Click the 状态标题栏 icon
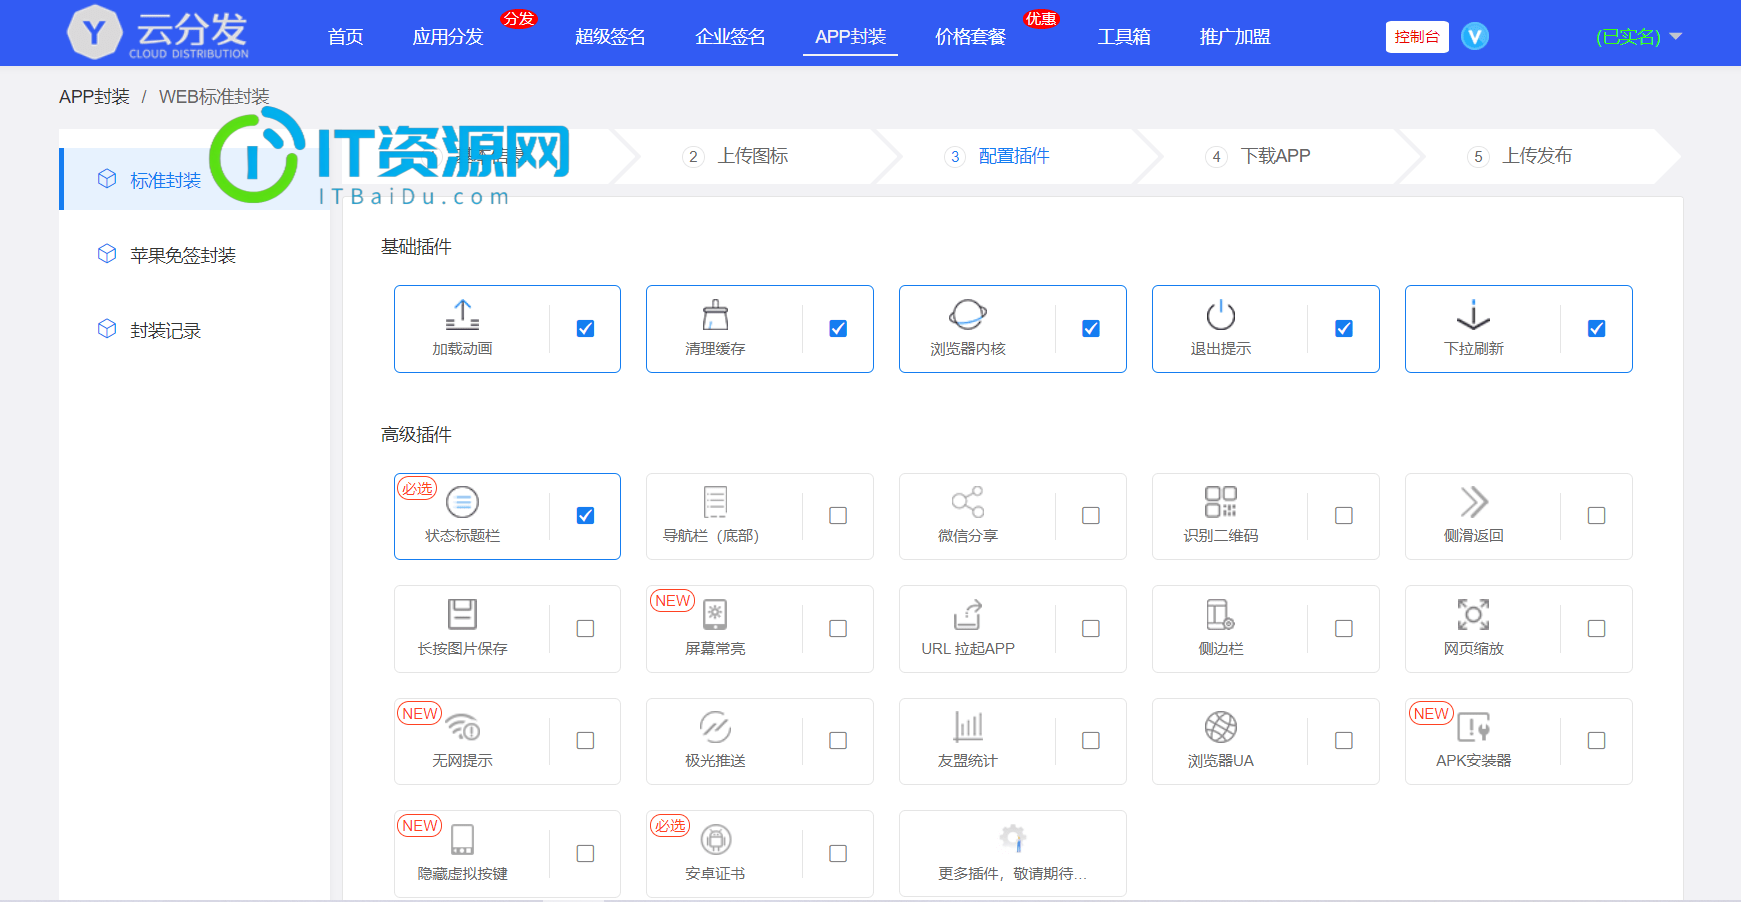 [462, 502]
